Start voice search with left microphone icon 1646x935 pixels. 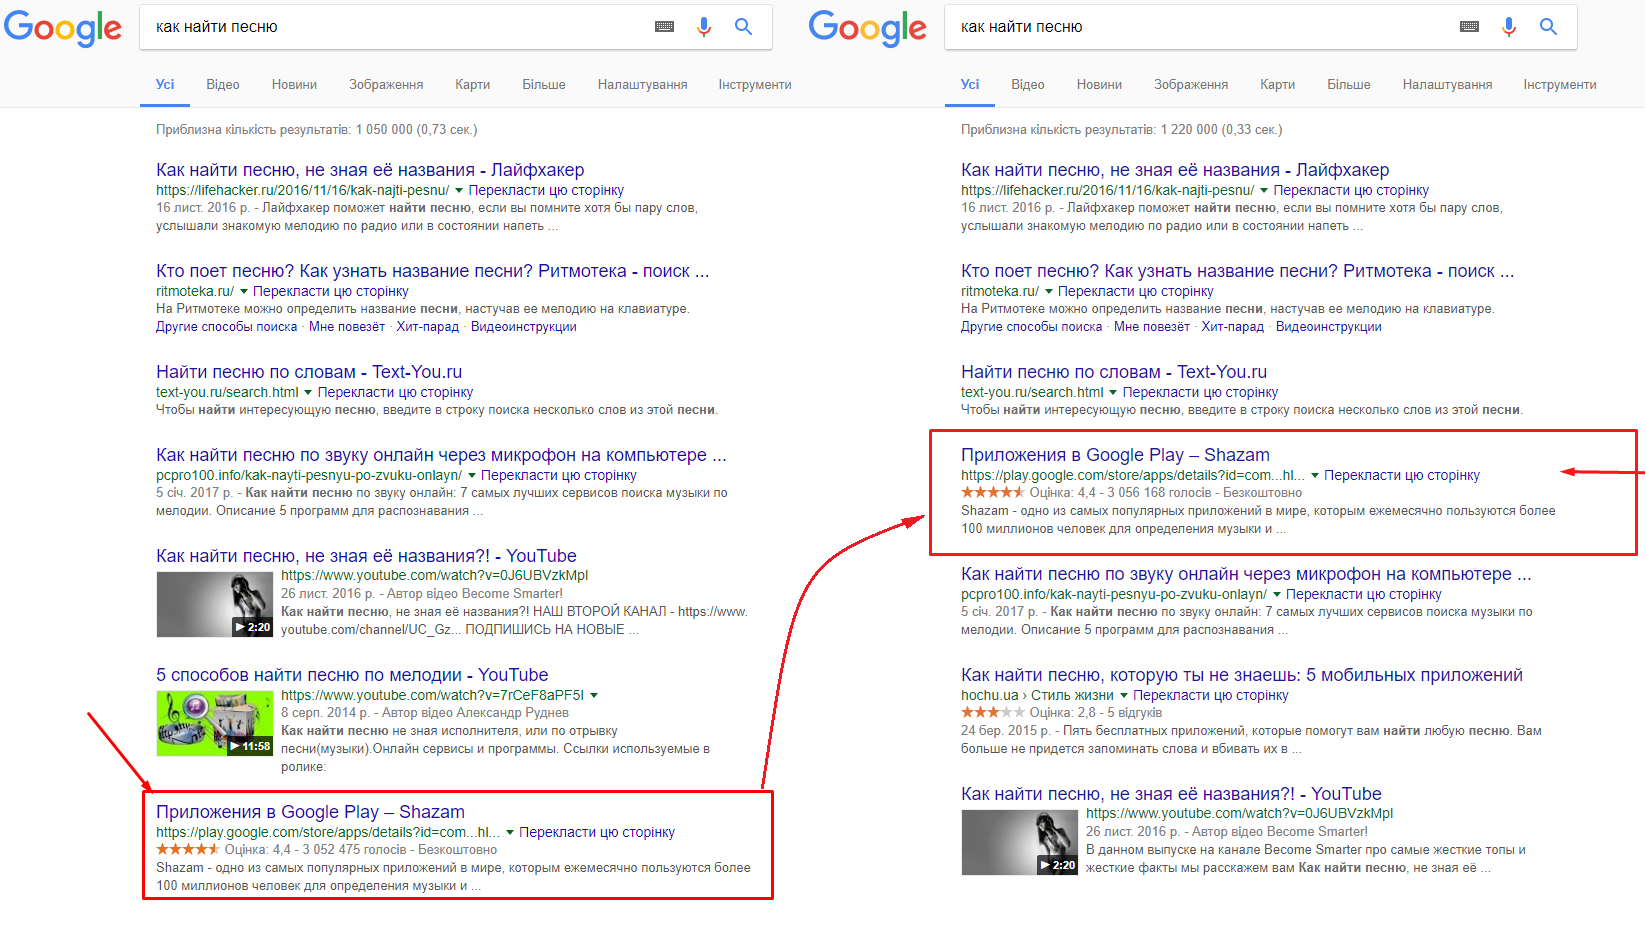[x=704, y=27]
